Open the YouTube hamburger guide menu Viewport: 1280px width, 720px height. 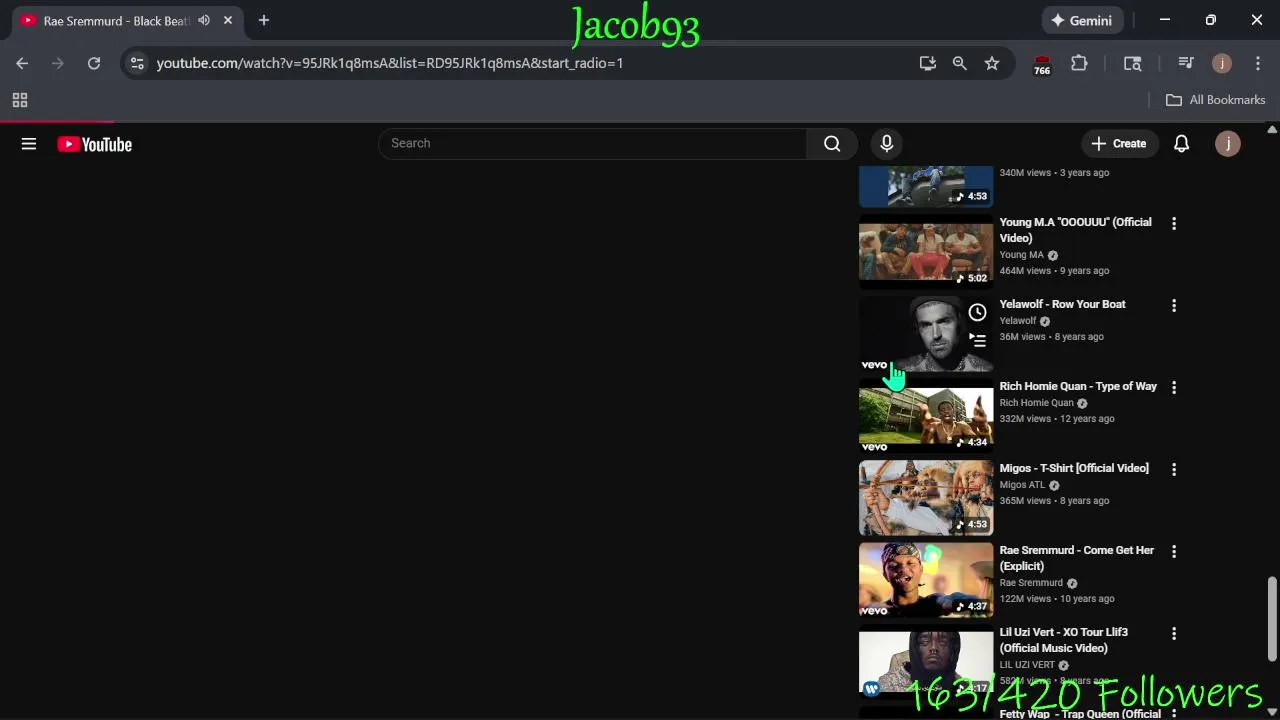pos(29,144)
